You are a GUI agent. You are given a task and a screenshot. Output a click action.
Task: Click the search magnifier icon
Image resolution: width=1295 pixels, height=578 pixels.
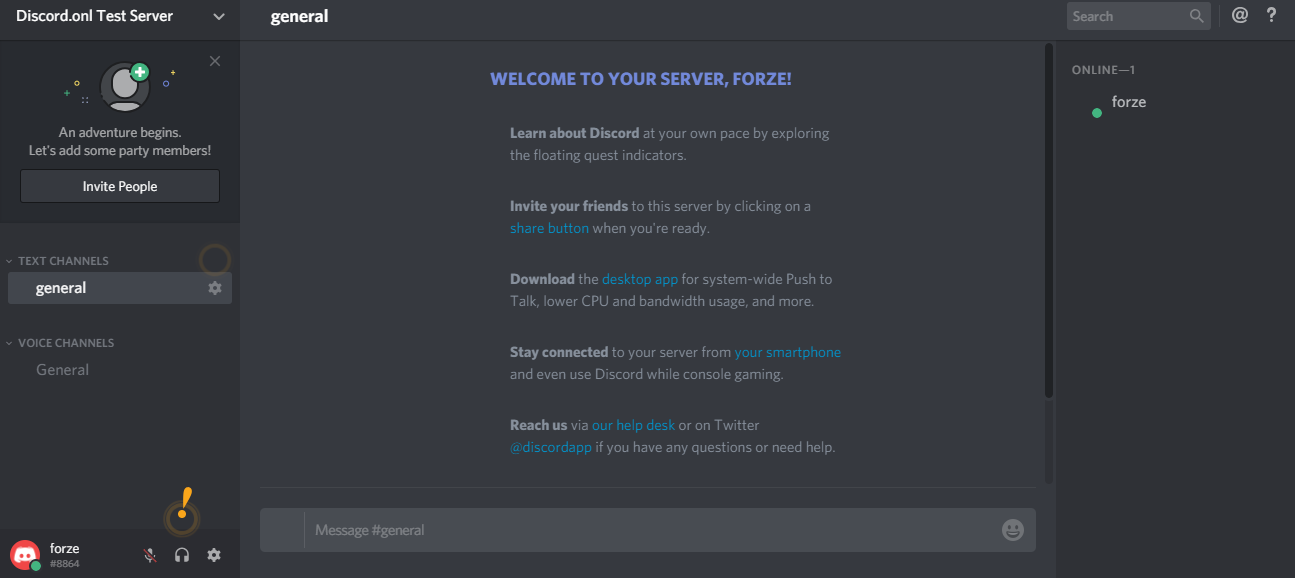point(1196,15)
